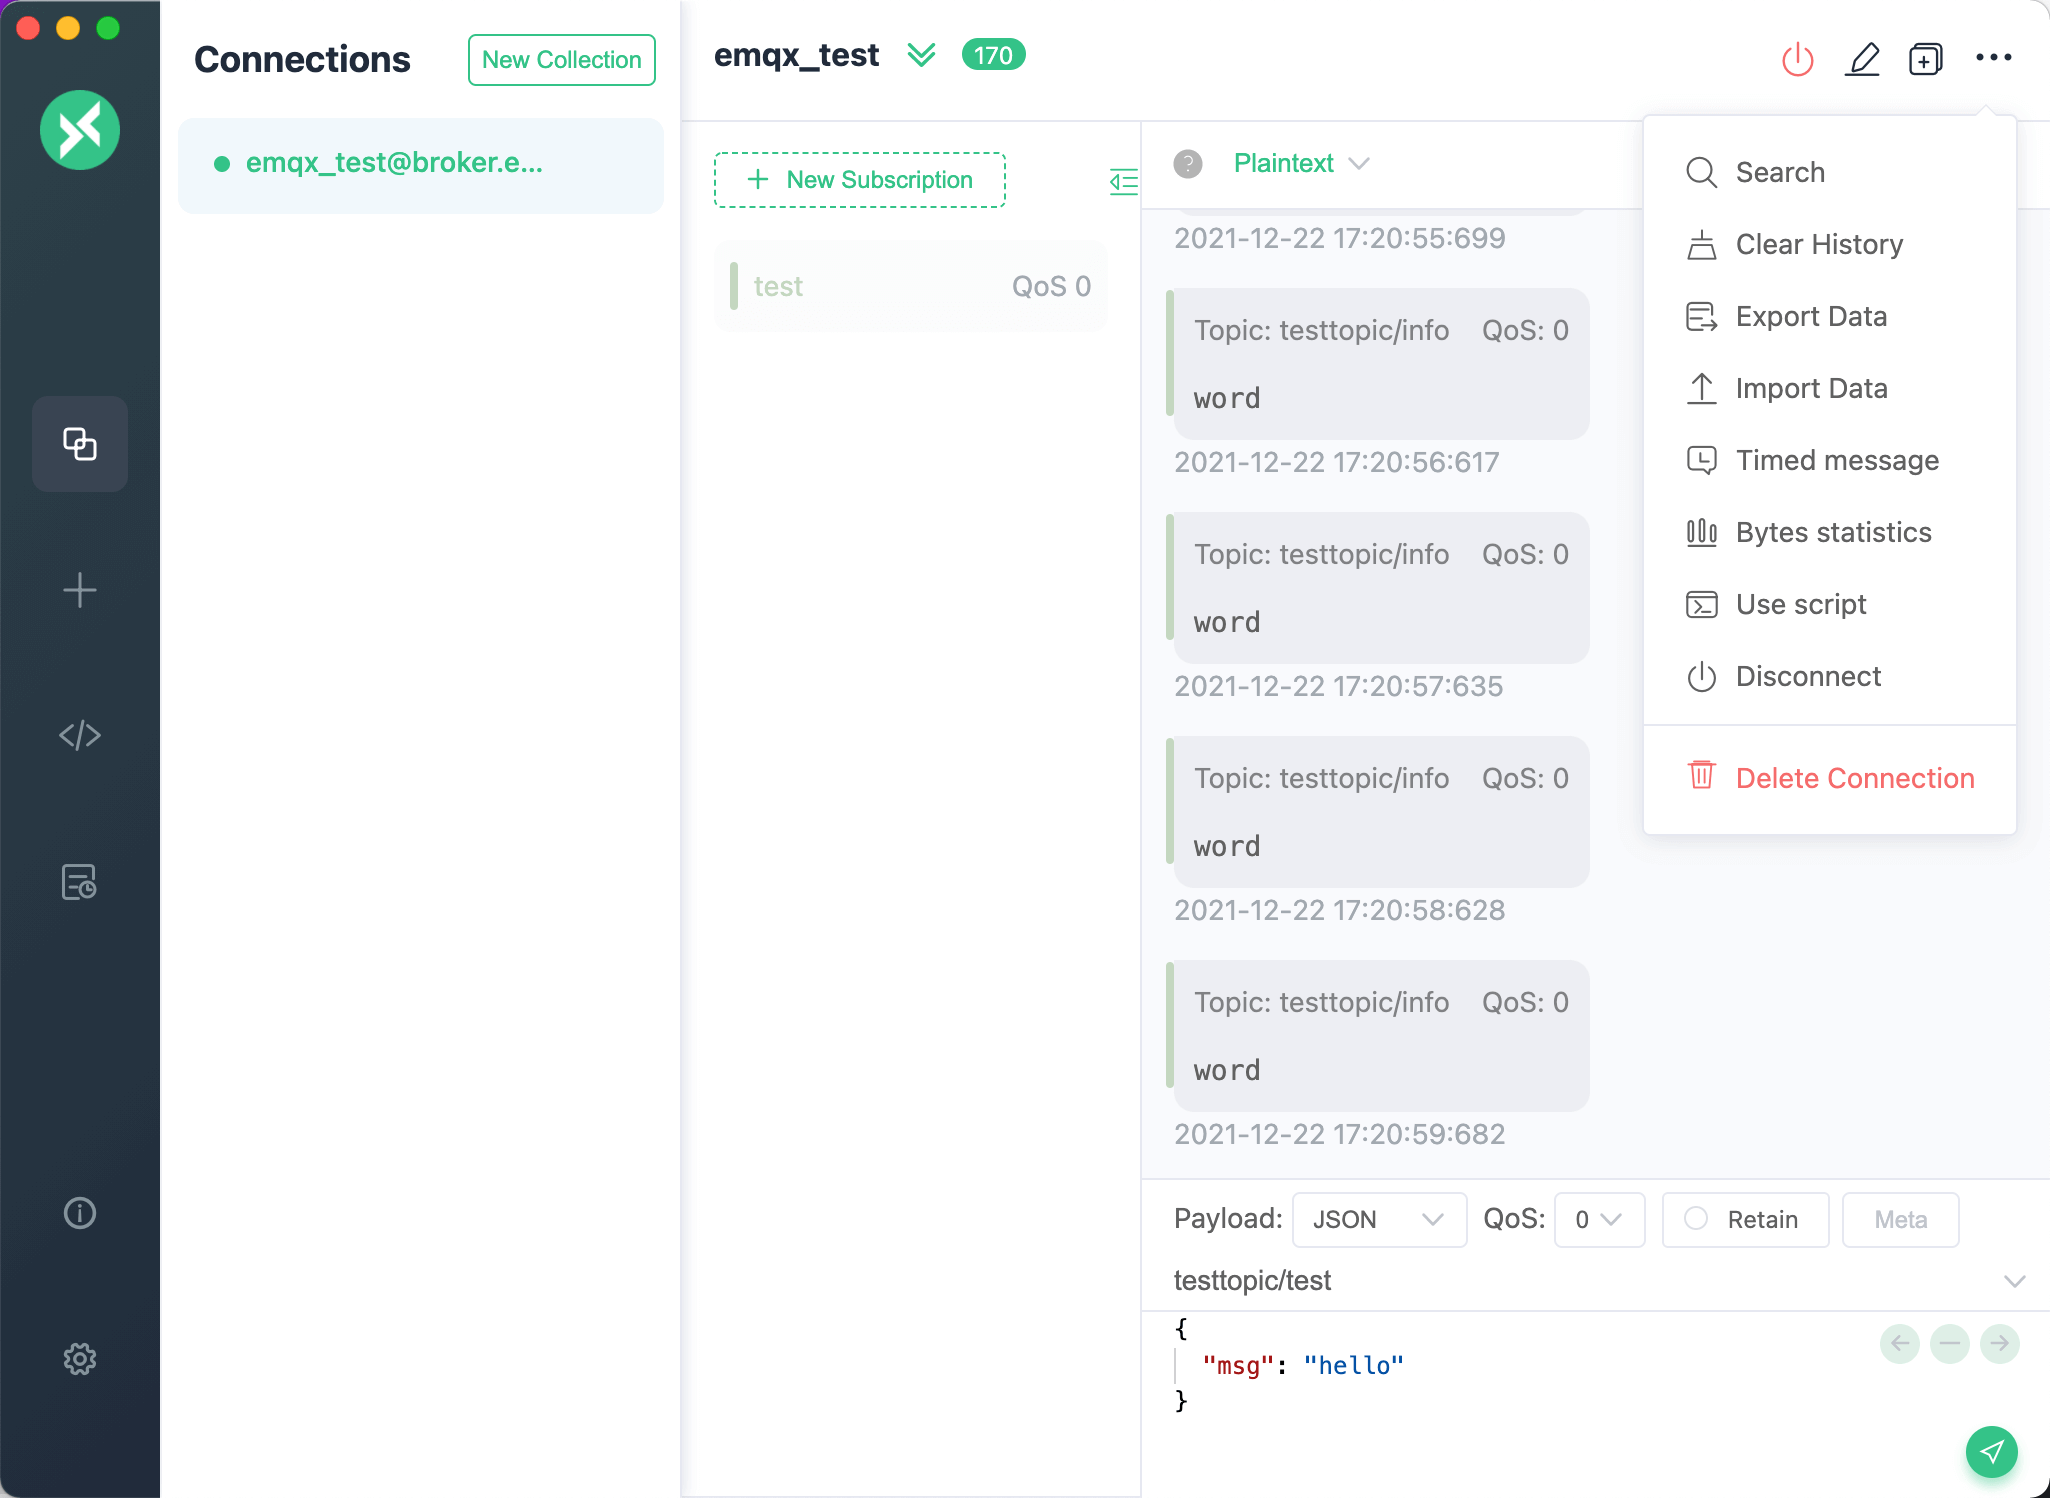
Task: Click the New Collection button
Action: (561, 60)
